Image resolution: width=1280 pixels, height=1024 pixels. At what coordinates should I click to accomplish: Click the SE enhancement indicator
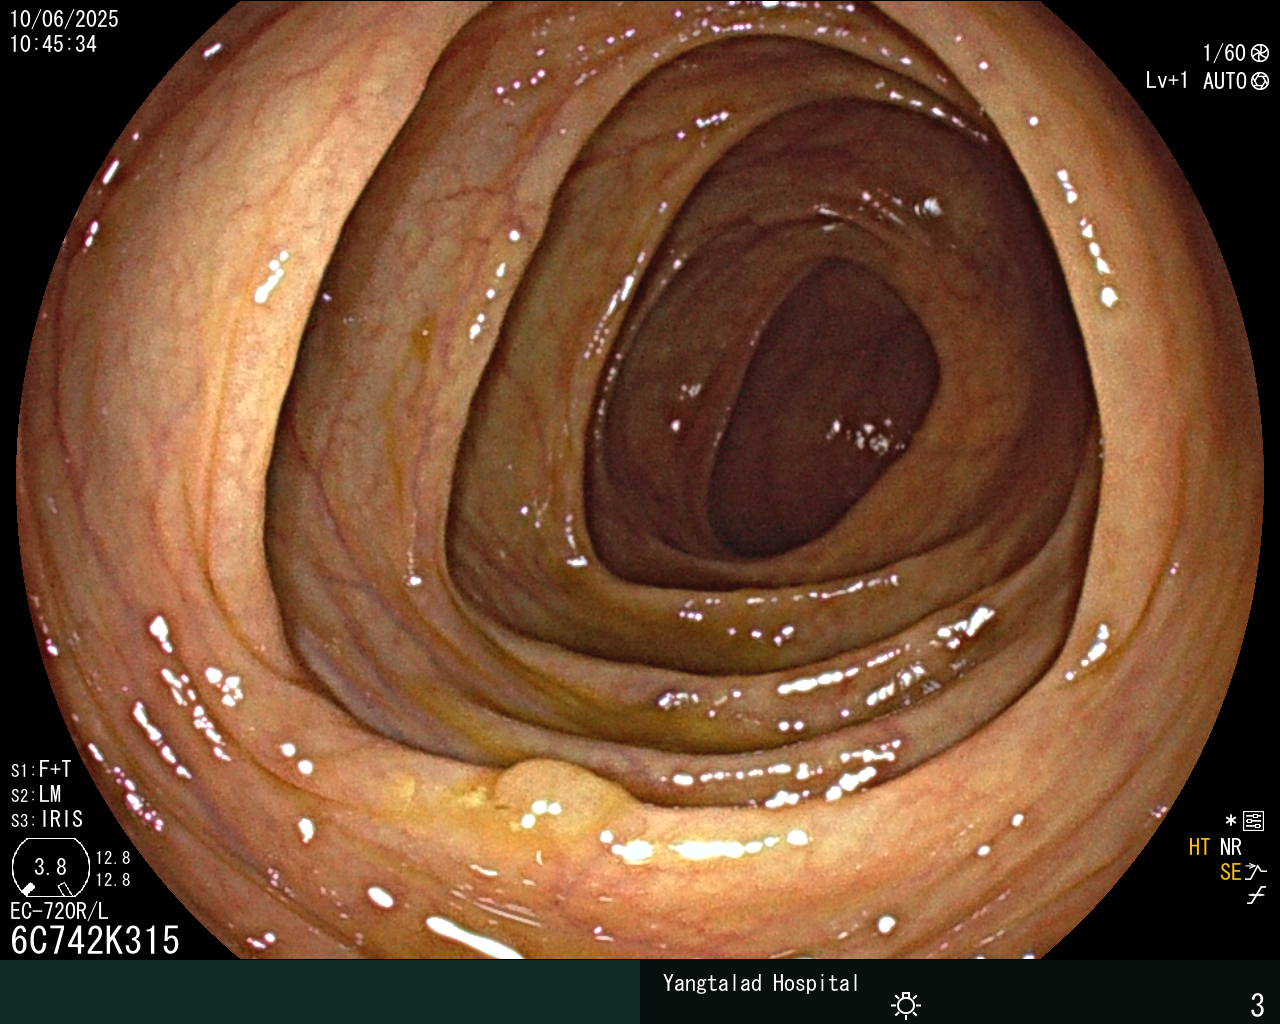(x=1231, y=872)
